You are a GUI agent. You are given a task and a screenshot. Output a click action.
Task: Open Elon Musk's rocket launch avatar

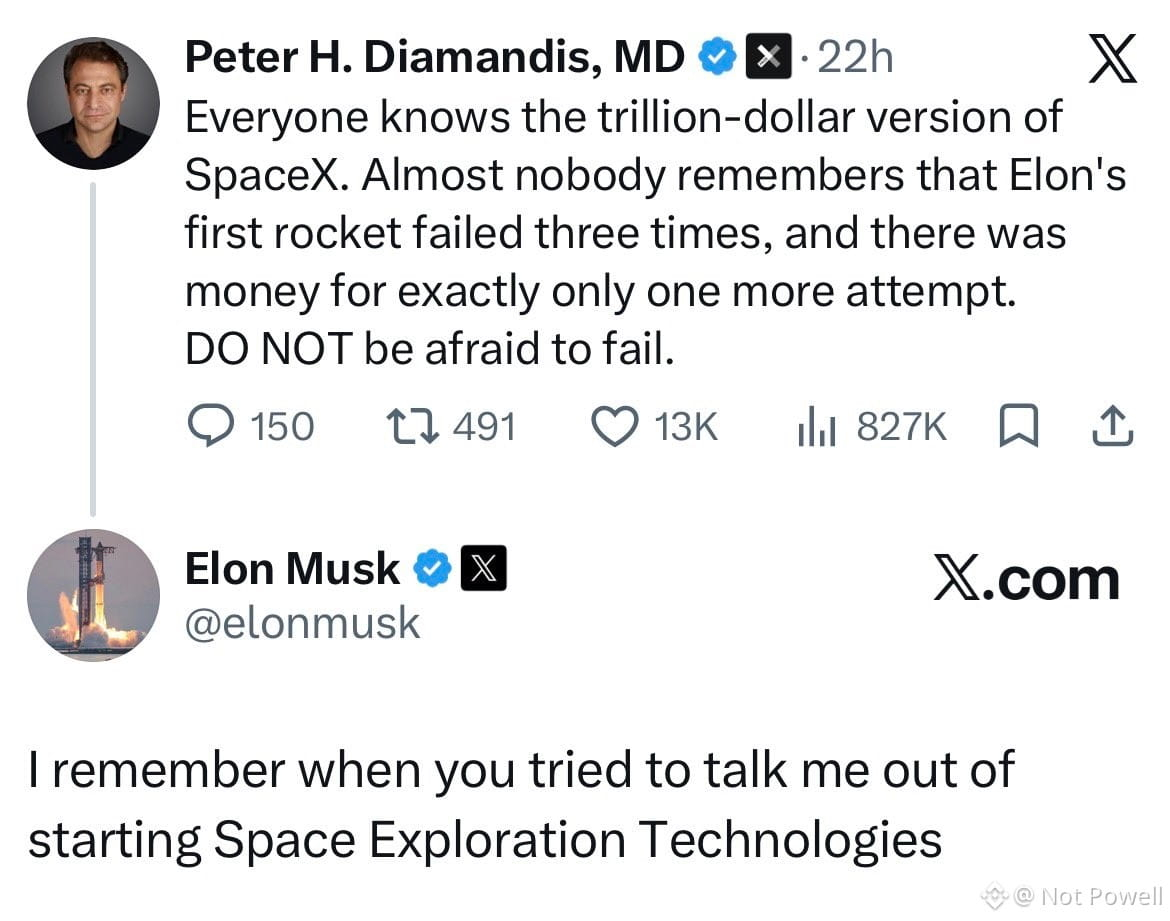(93, 595)
